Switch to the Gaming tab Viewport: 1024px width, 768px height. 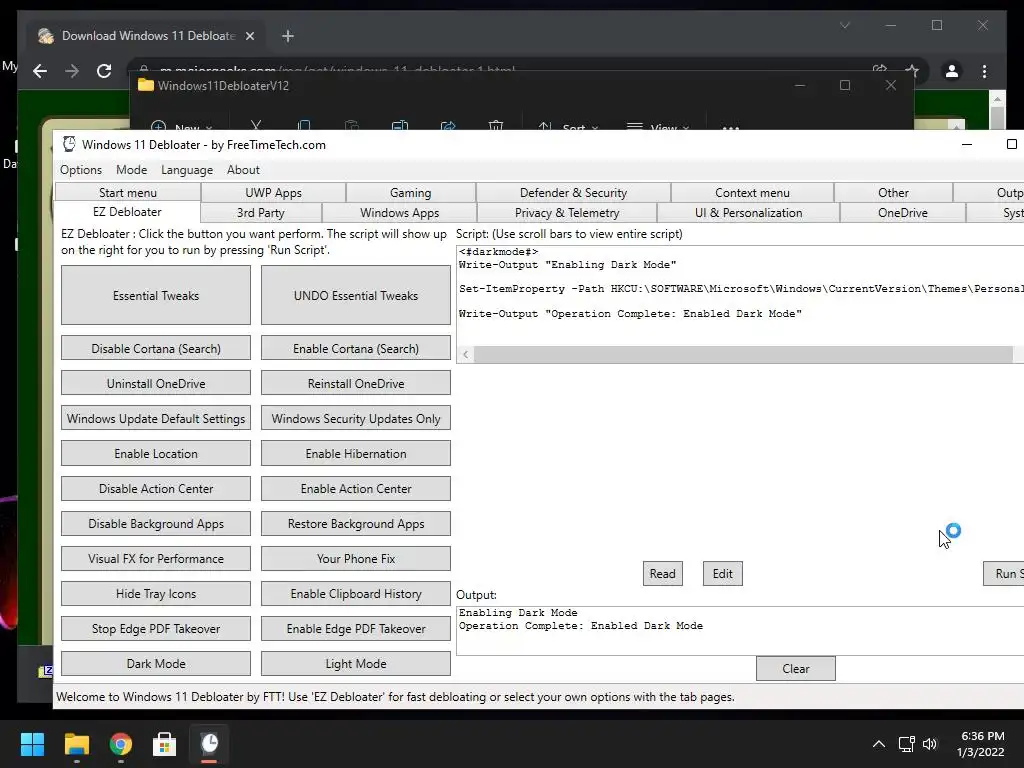click(x=410, y=193)
